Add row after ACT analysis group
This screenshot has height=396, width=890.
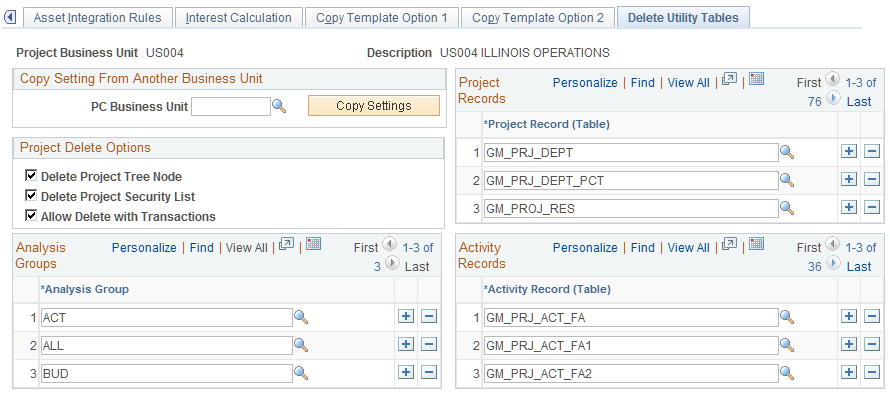click(x=406, y=317)
